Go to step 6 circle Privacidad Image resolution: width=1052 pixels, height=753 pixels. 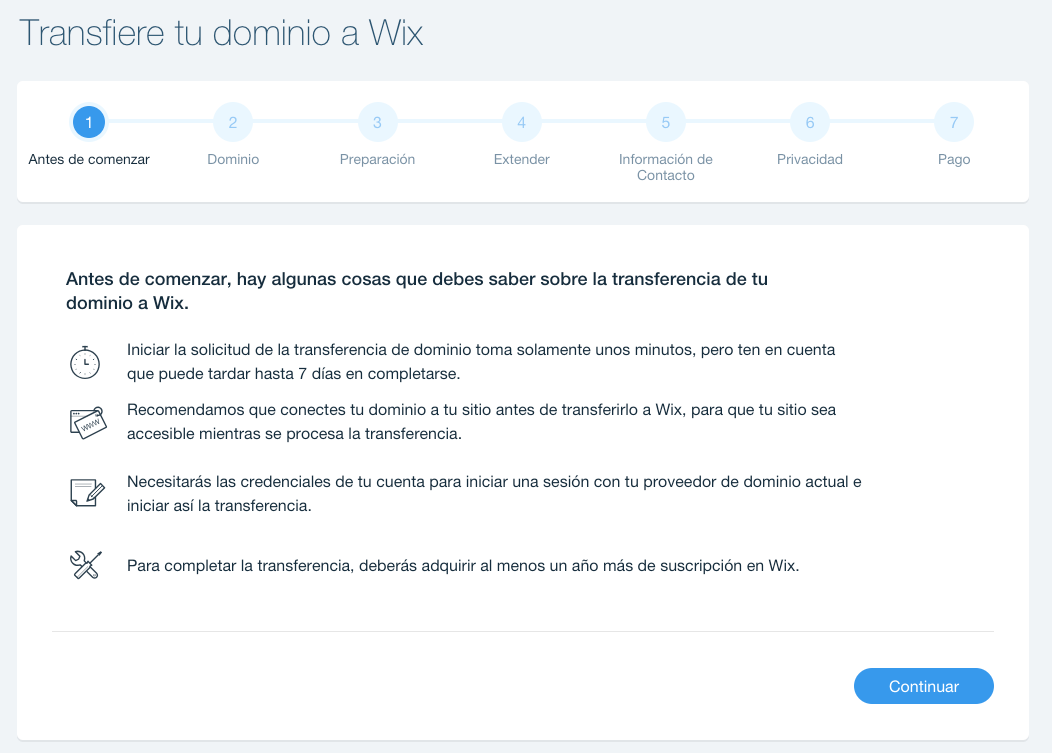(x=810, y=122)
